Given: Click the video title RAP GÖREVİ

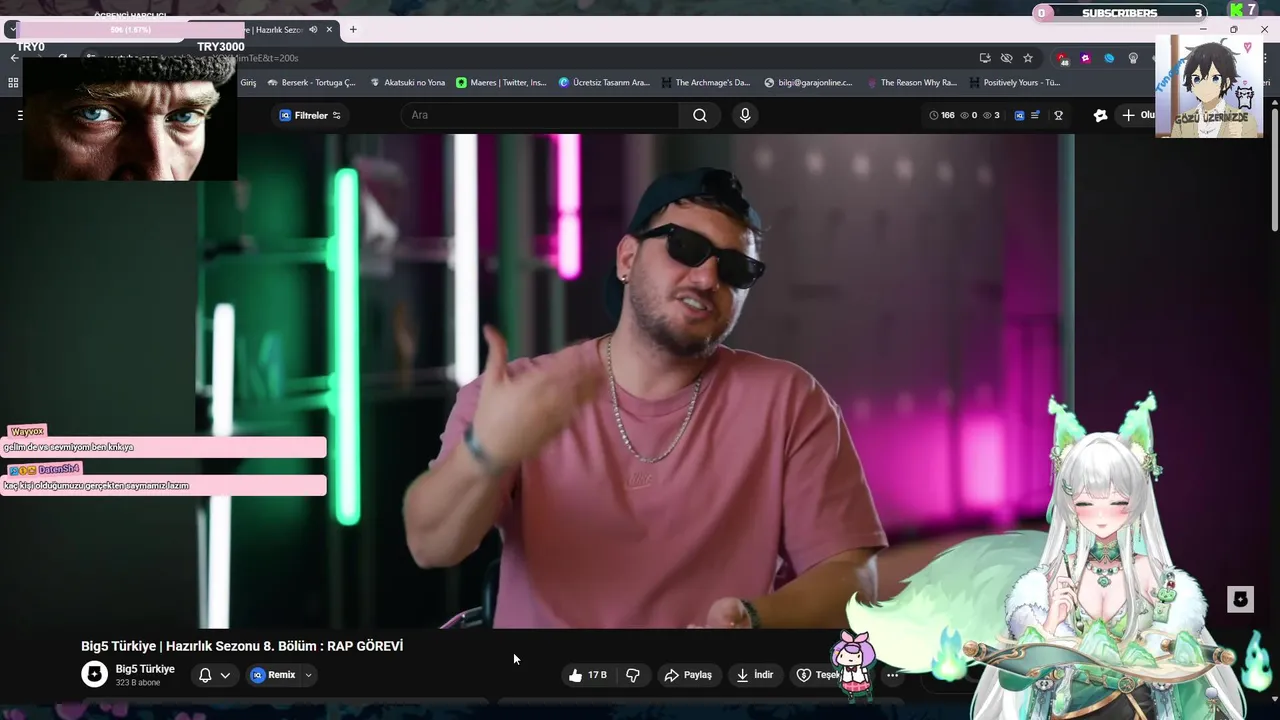Looking at the screenshot, I should point(242,646).
